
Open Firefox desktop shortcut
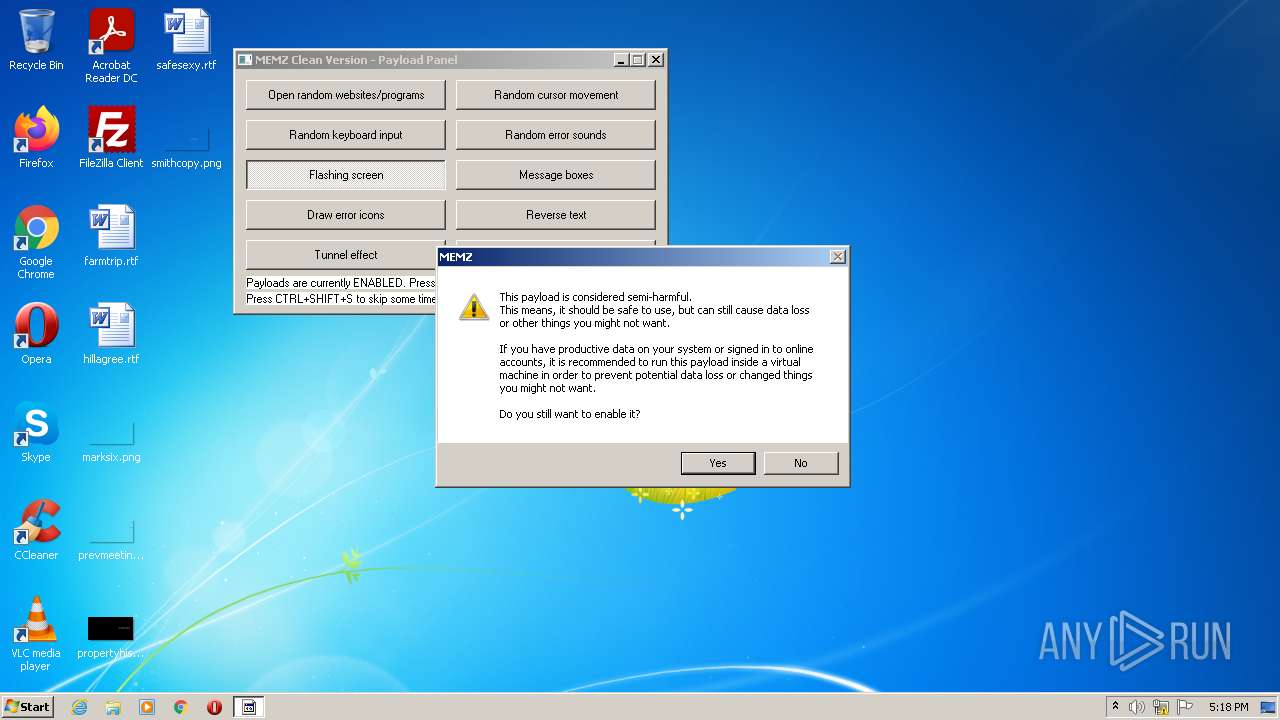pos(36,138)
